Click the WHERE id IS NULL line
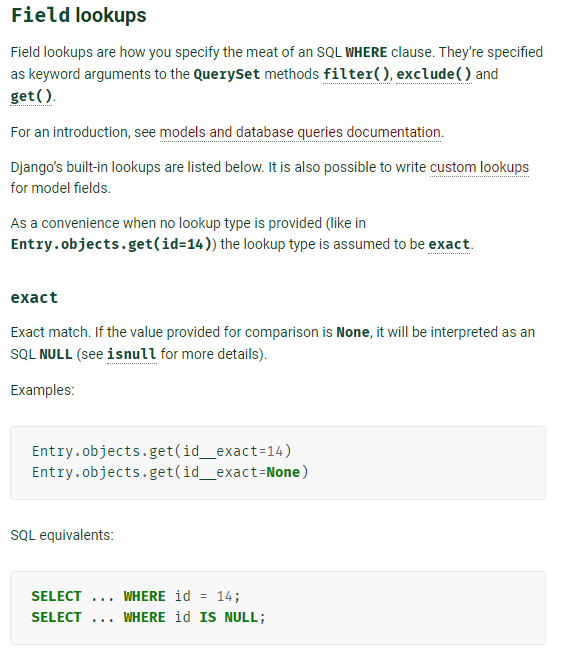Image resolution: width=580 pixels, height=649 pixels. 148,618
